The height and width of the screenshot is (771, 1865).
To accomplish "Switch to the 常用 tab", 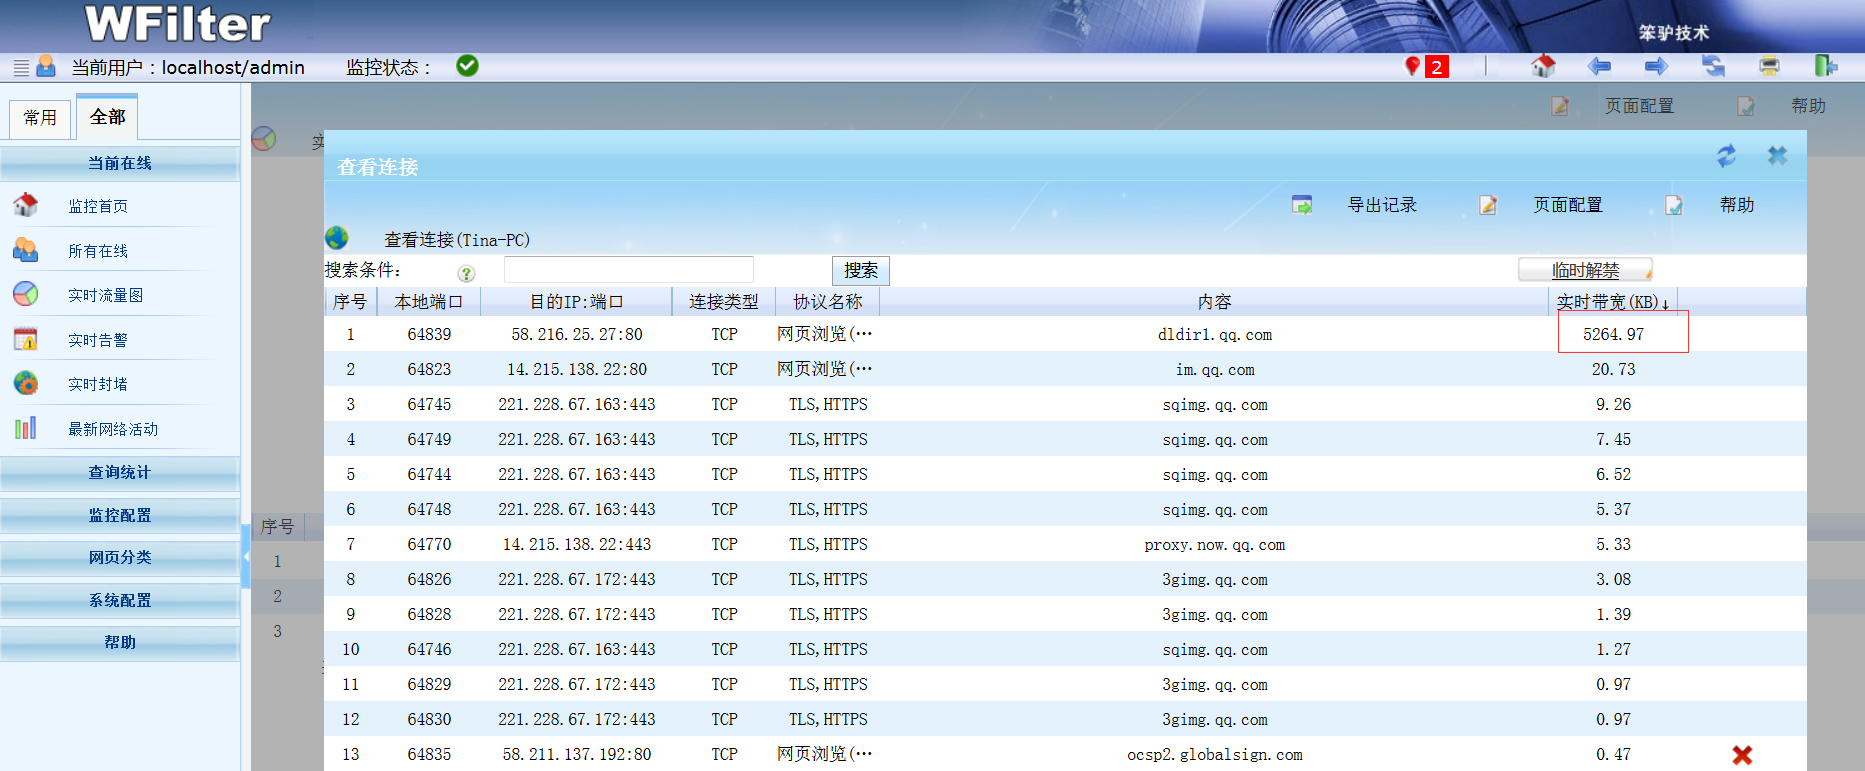I will point(40,118).
